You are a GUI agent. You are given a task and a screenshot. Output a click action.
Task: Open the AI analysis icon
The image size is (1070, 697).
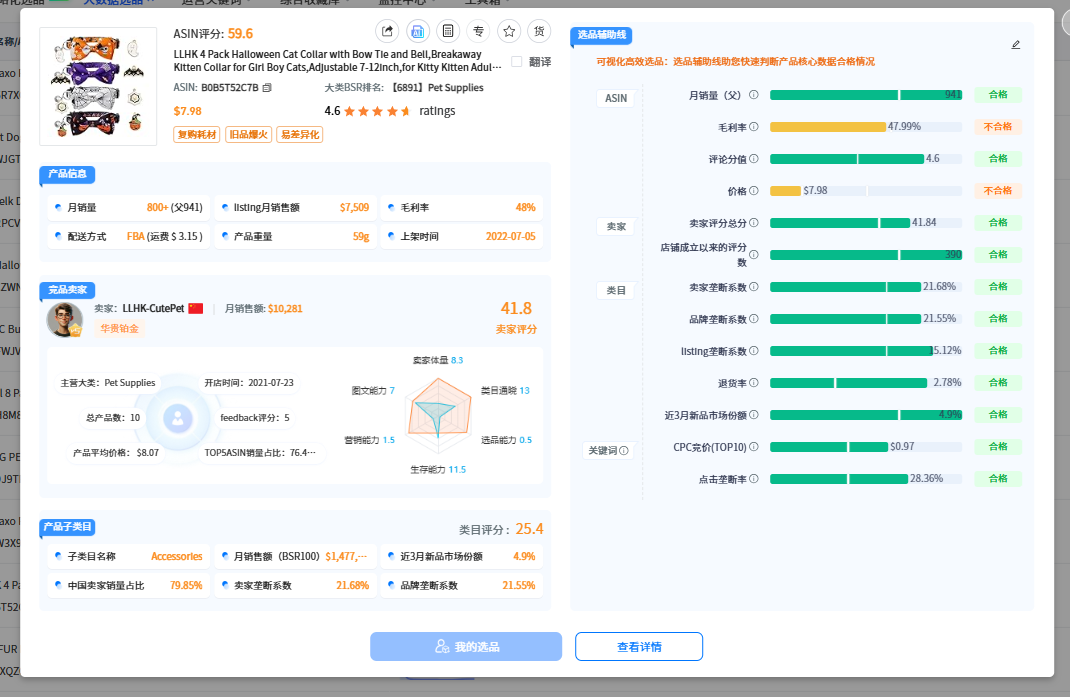pos(418,31)
